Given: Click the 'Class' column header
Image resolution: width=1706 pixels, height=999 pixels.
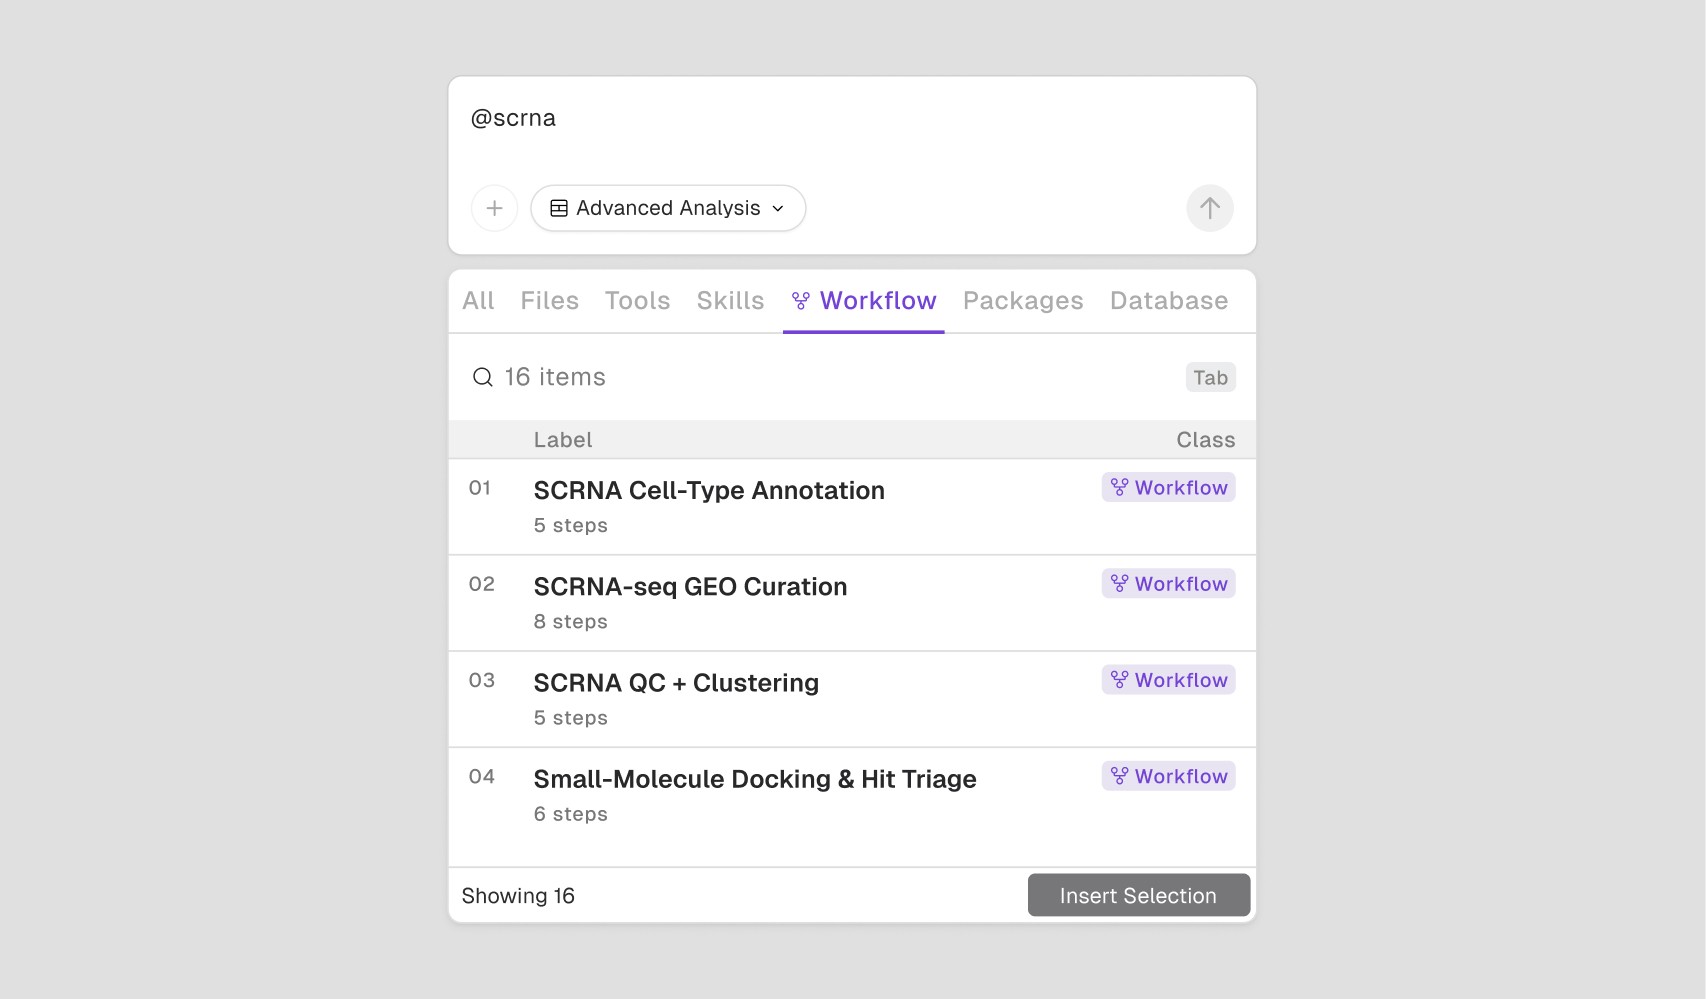Looking at the screenshot, I should [x=1205, y=440].
